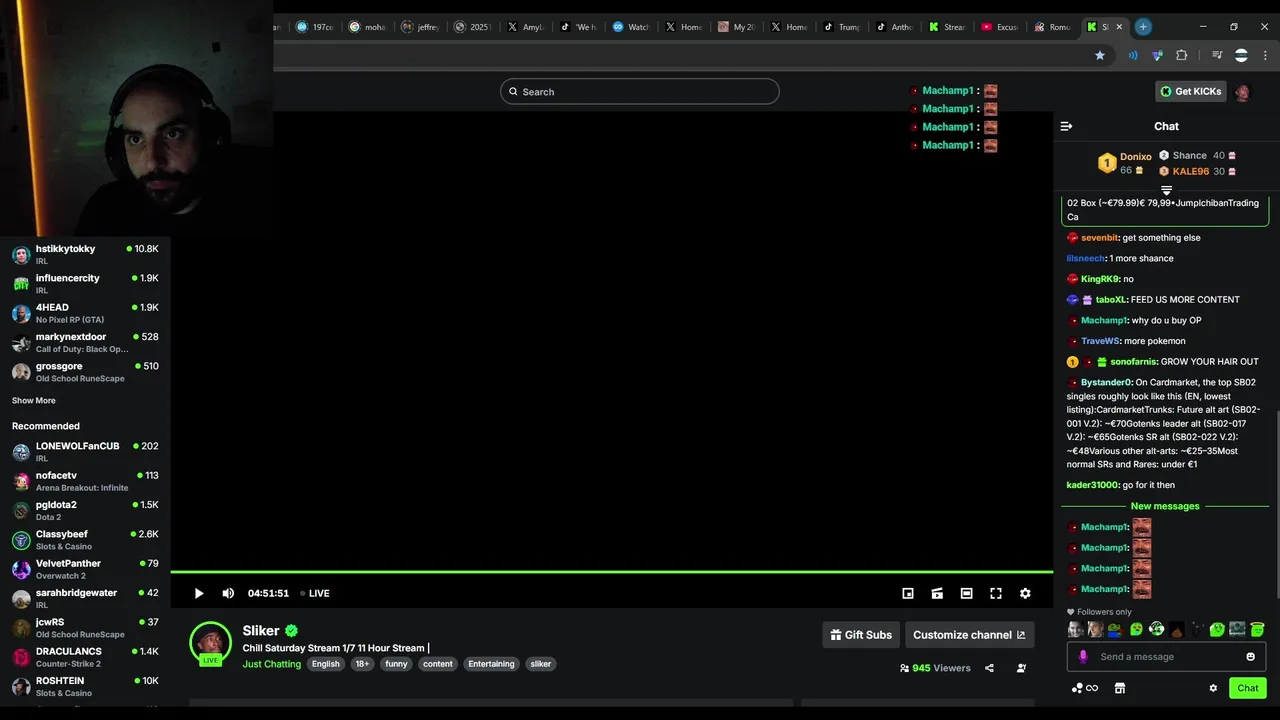Open pgldota2 recommended channel
This screenshot has width=1280, height=720.
pos(85,510)
